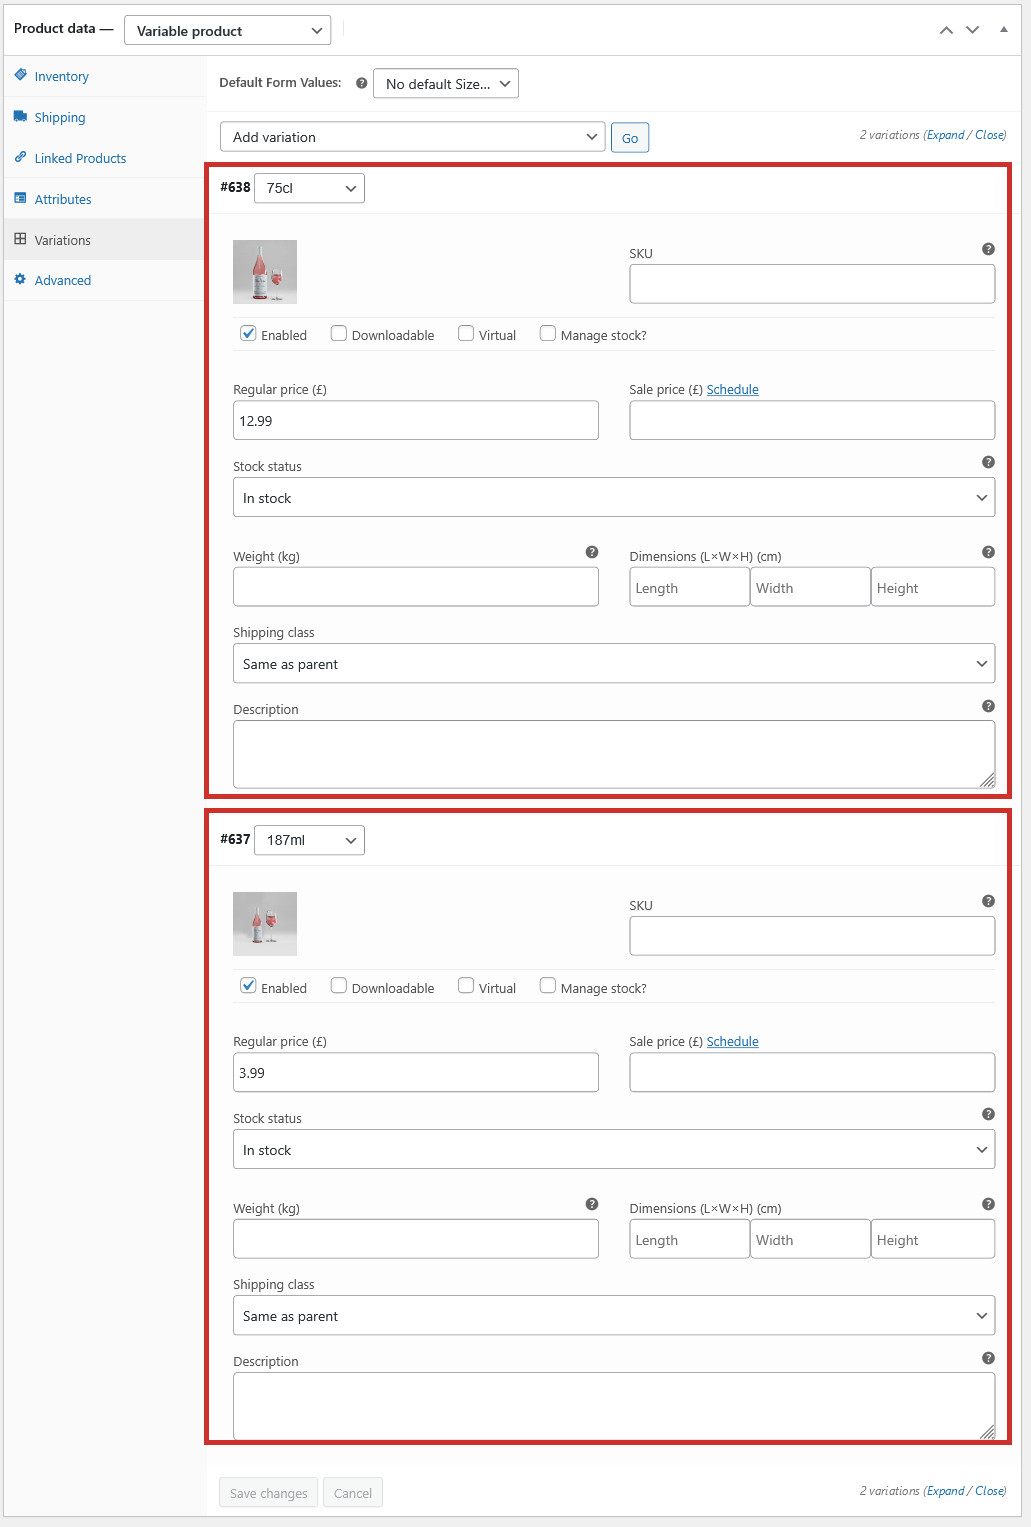Click the Schedule link in variation #638
The height and width of the screenshot is (1527, 1031).
(x=733, y=390)
